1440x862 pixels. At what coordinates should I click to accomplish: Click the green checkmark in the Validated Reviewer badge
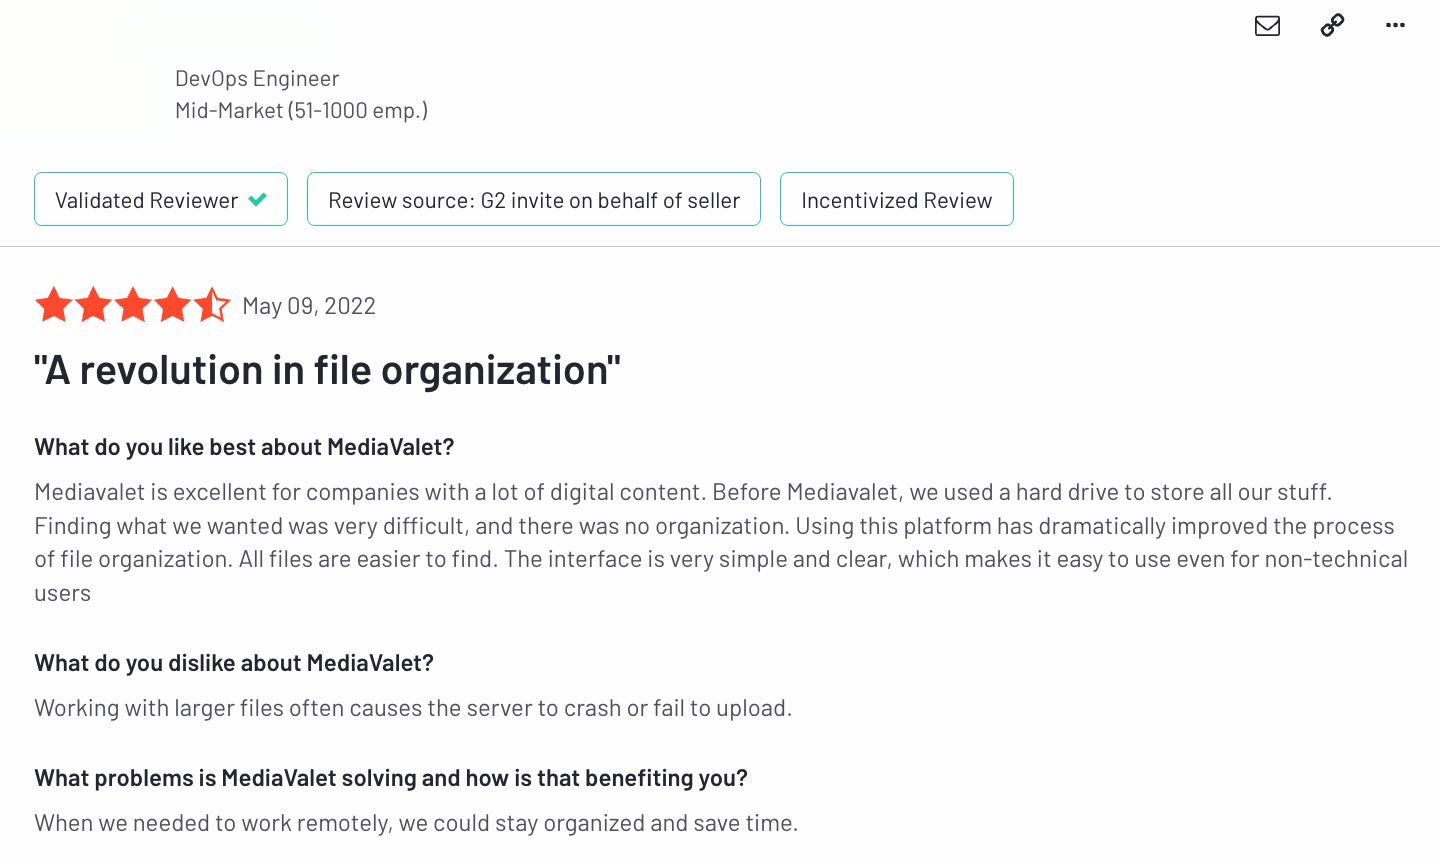[x=258, y=199]
